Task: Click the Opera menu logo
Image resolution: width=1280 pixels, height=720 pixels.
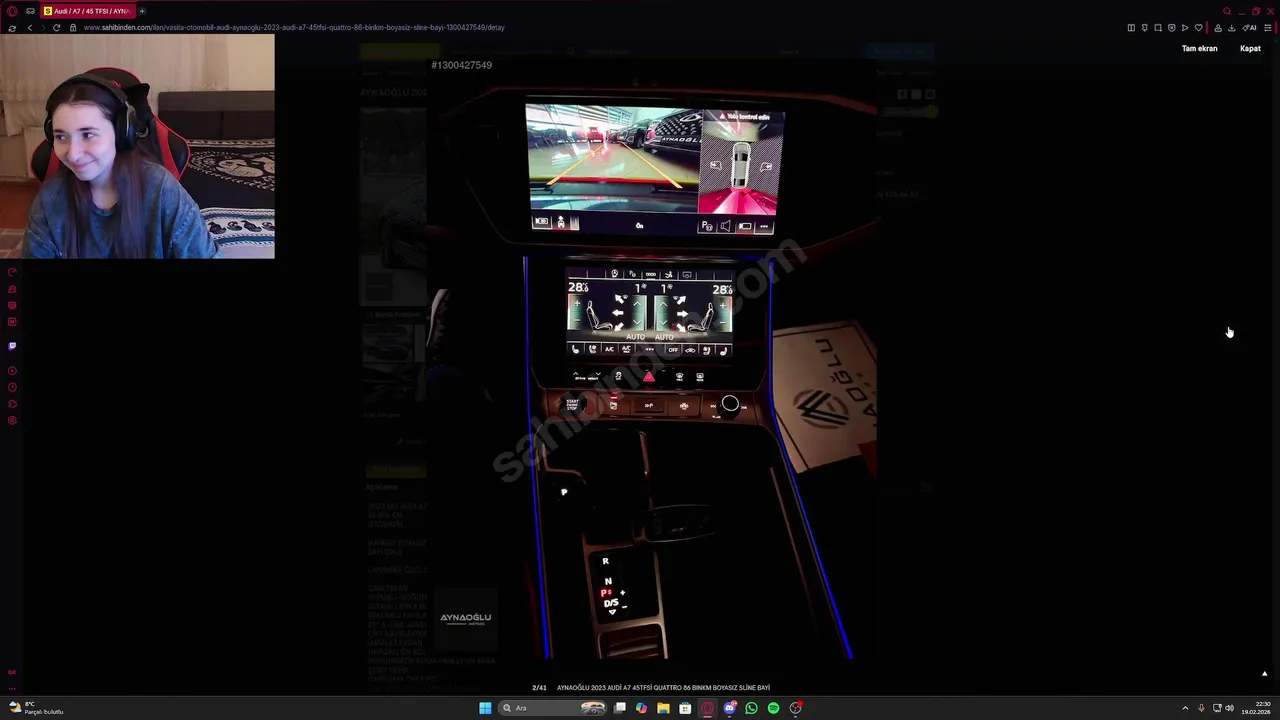Action: click(12, 11)
